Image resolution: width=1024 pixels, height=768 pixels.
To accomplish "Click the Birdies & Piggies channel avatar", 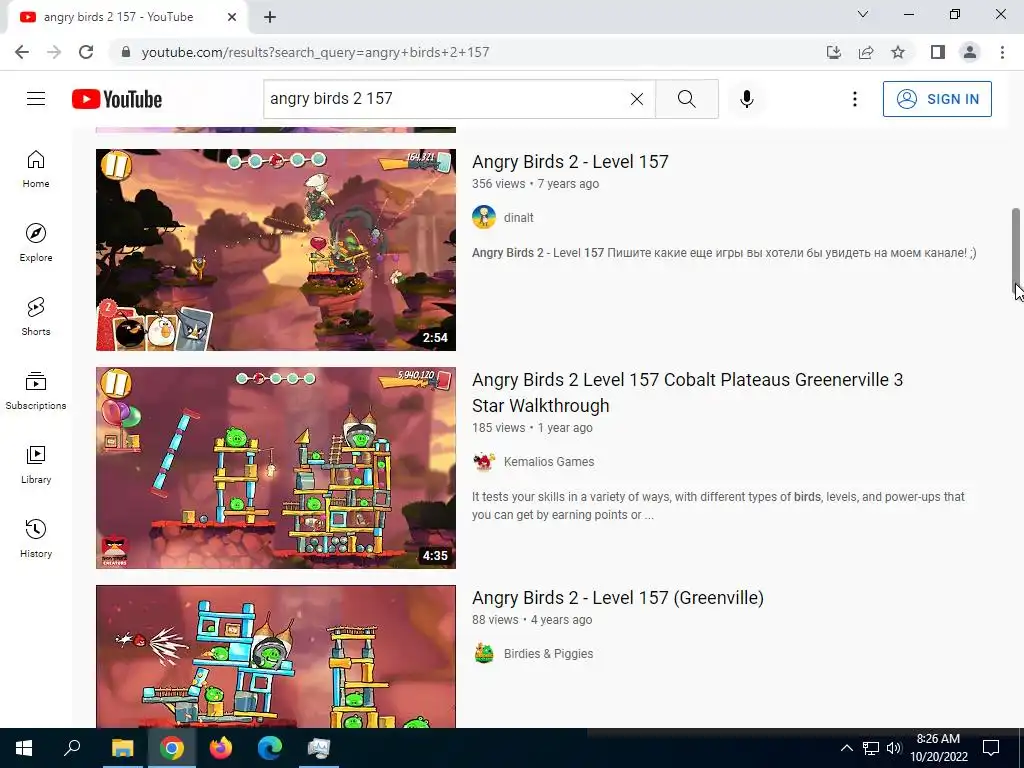I will [484, 653].
